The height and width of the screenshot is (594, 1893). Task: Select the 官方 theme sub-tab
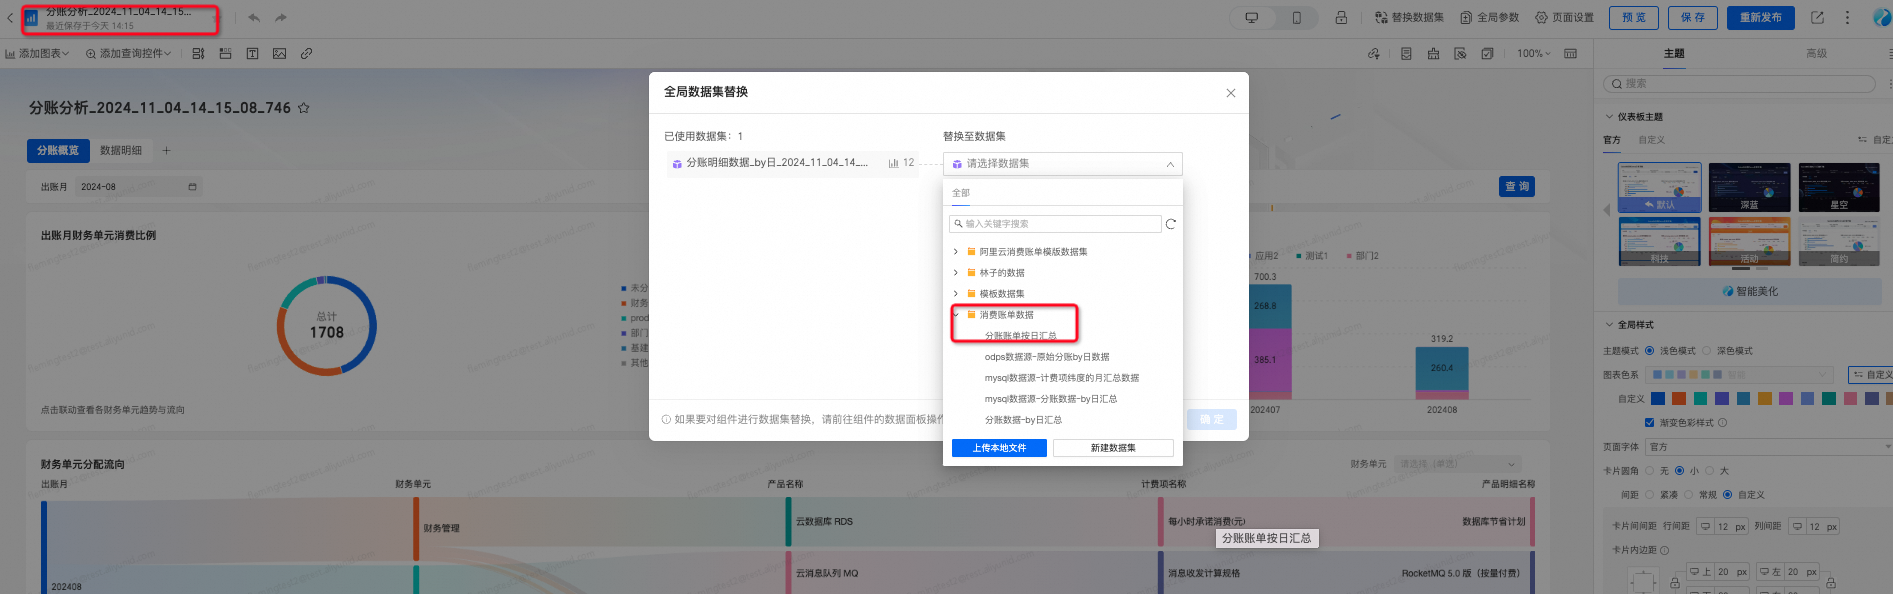(1612, 140)
